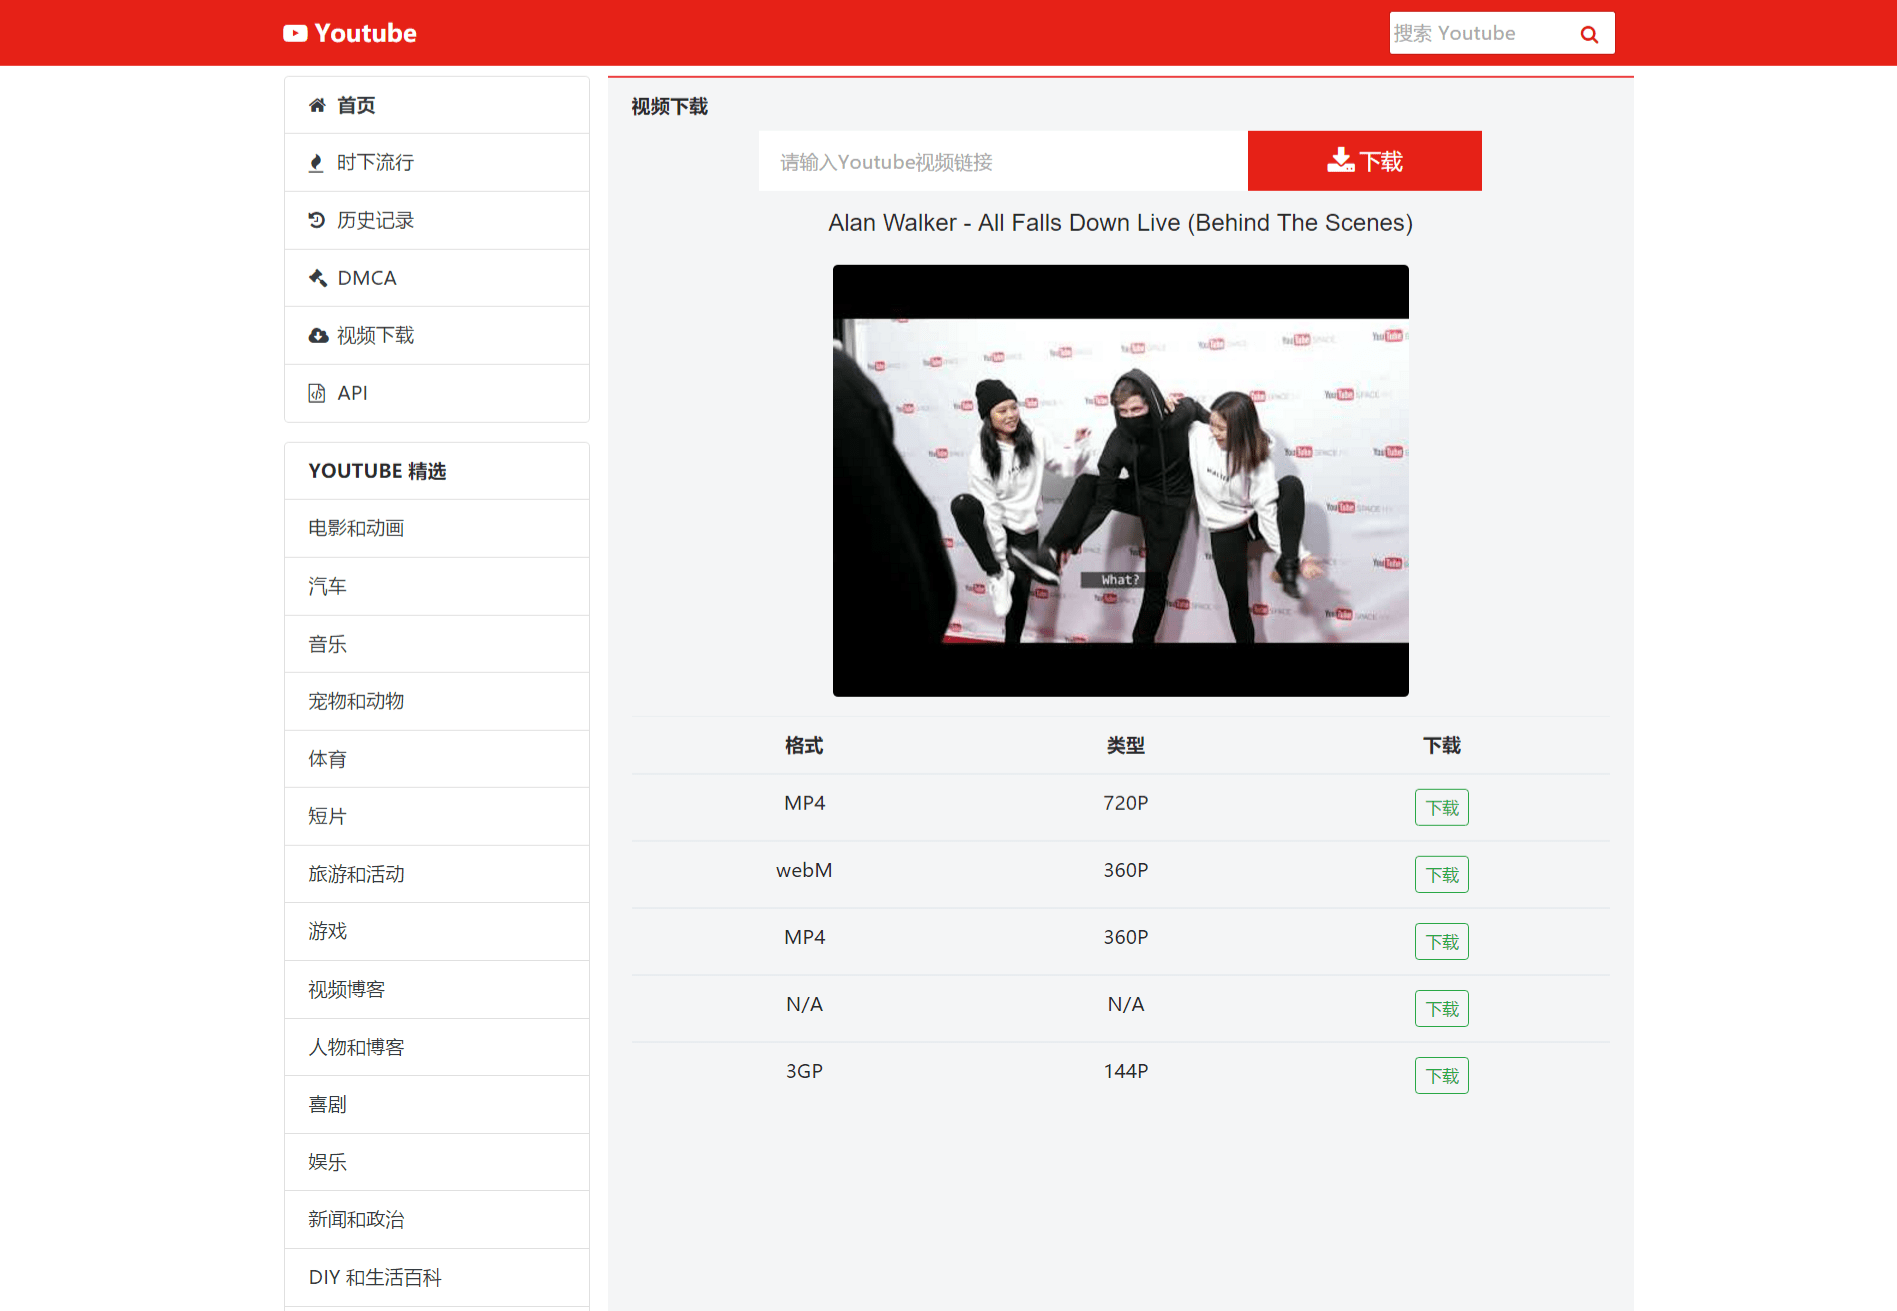
Task: Open the 喜剧 category
Action: click(x=437, y=1104)
